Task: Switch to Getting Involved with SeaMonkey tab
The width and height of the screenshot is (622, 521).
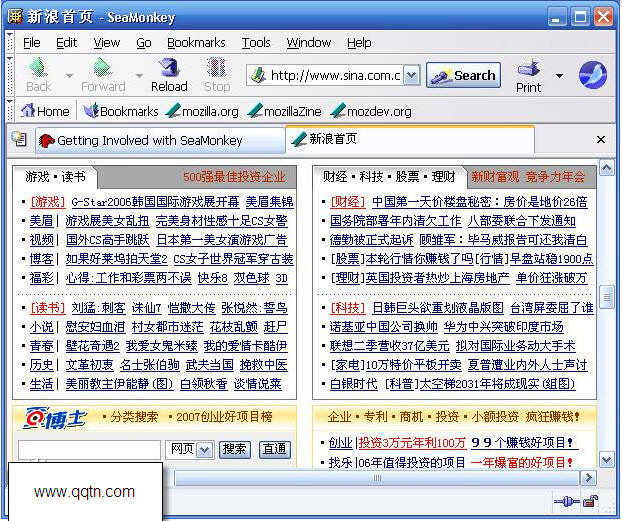Action: 160,140
